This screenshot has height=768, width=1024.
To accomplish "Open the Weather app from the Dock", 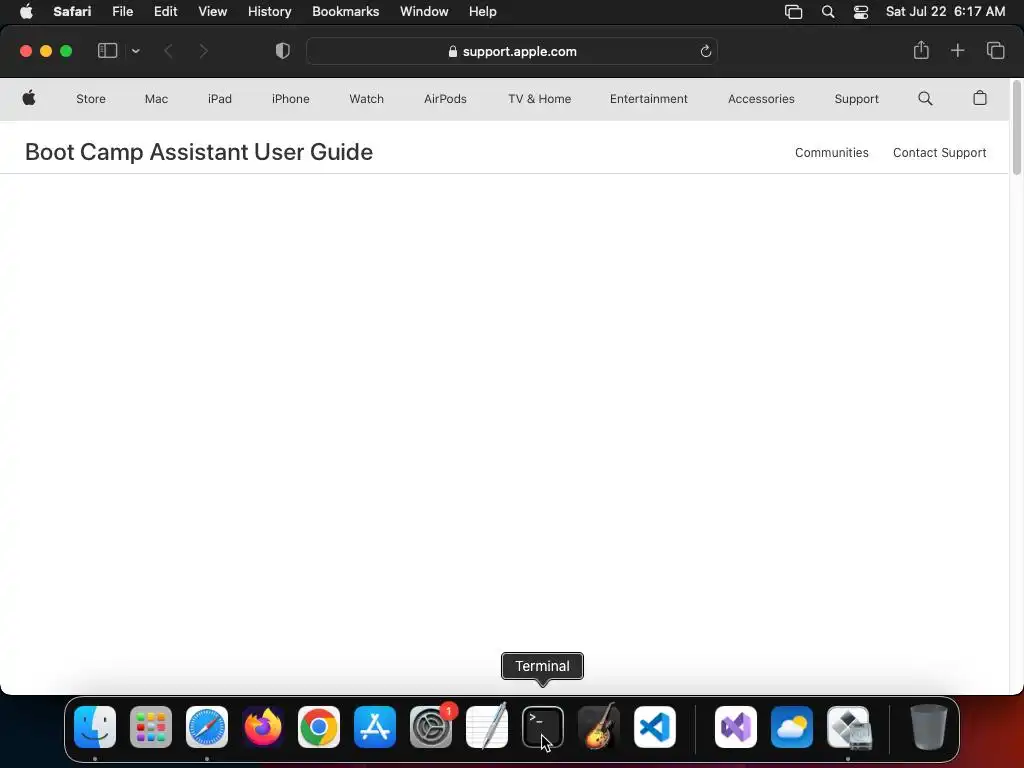I will coord(792,726).
